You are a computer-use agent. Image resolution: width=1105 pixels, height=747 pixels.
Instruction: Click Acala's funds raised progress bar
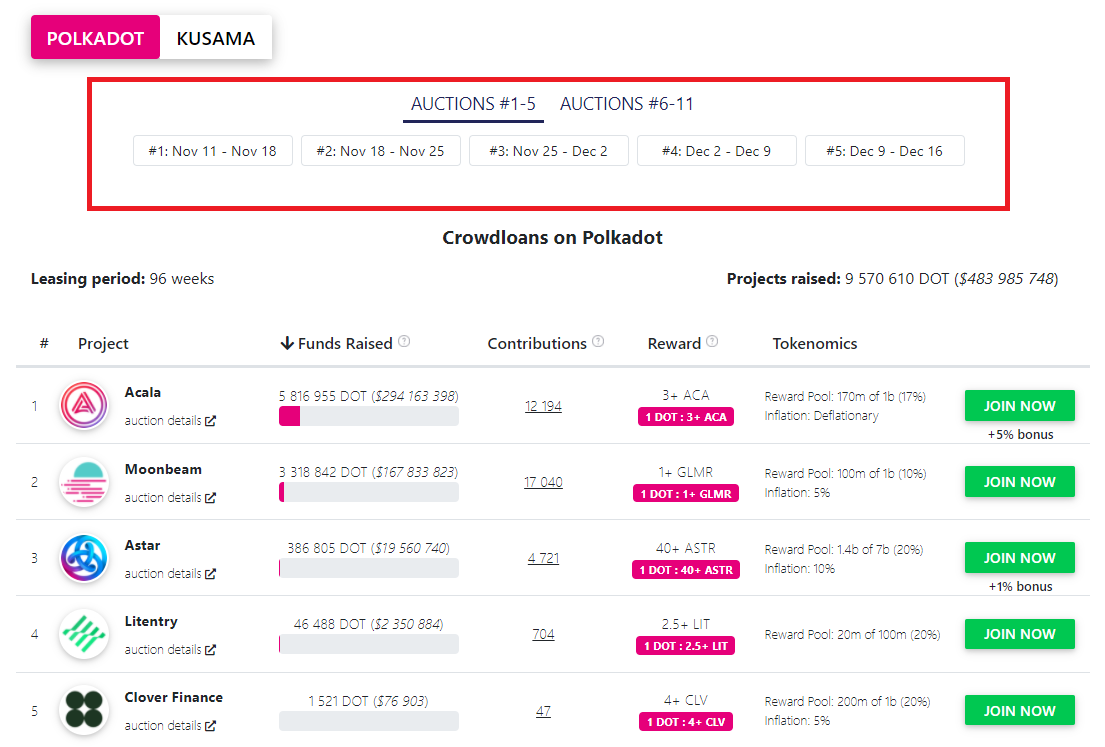click(369, 416)
